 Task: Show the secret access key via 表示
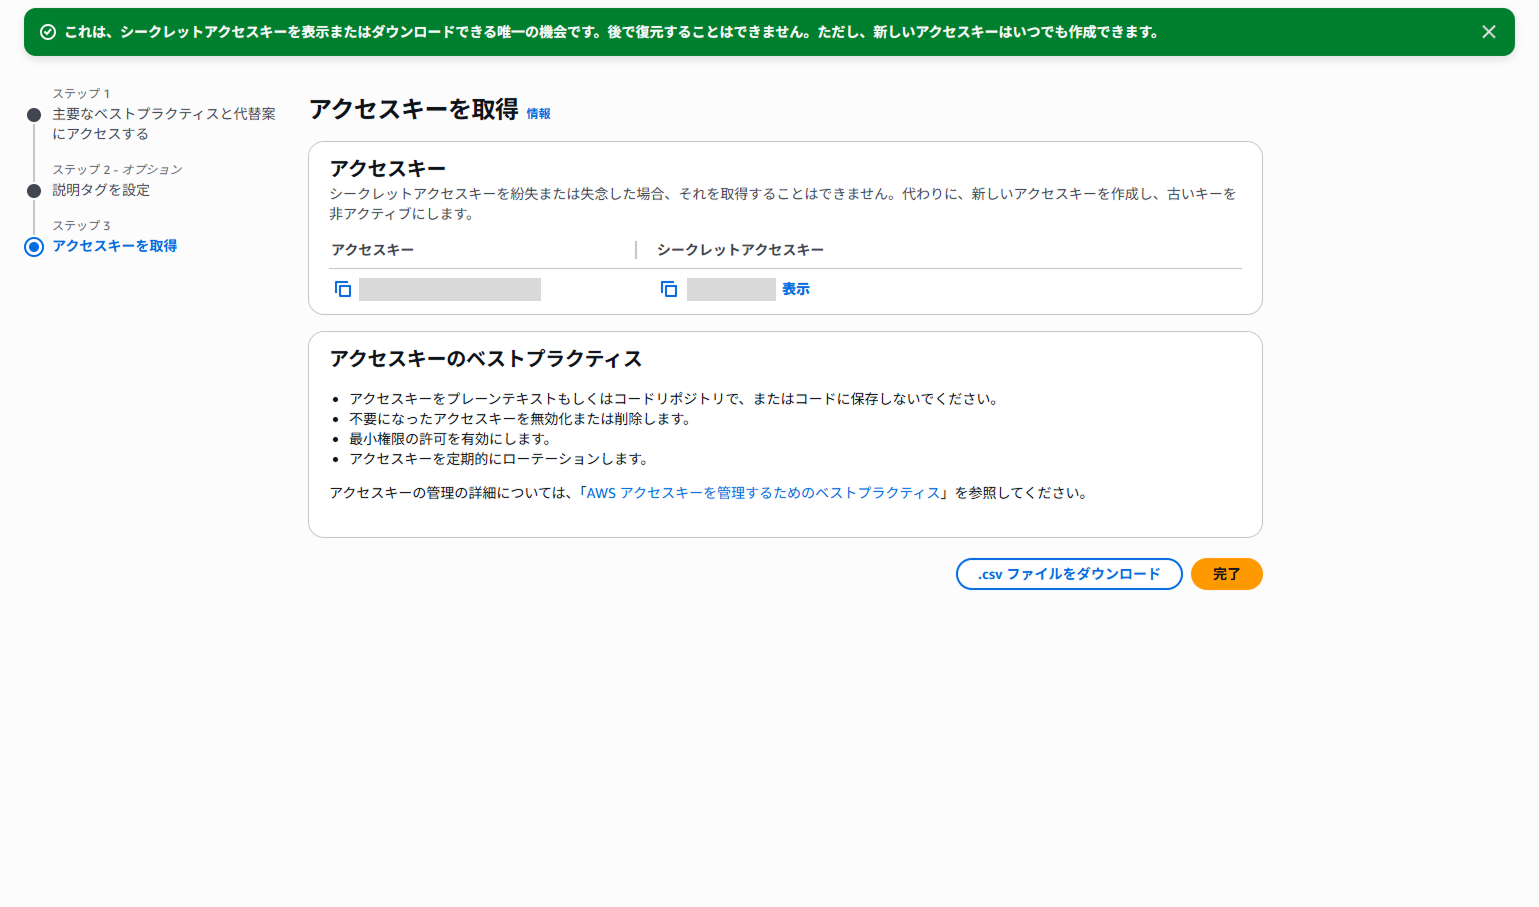click(795, 289)
